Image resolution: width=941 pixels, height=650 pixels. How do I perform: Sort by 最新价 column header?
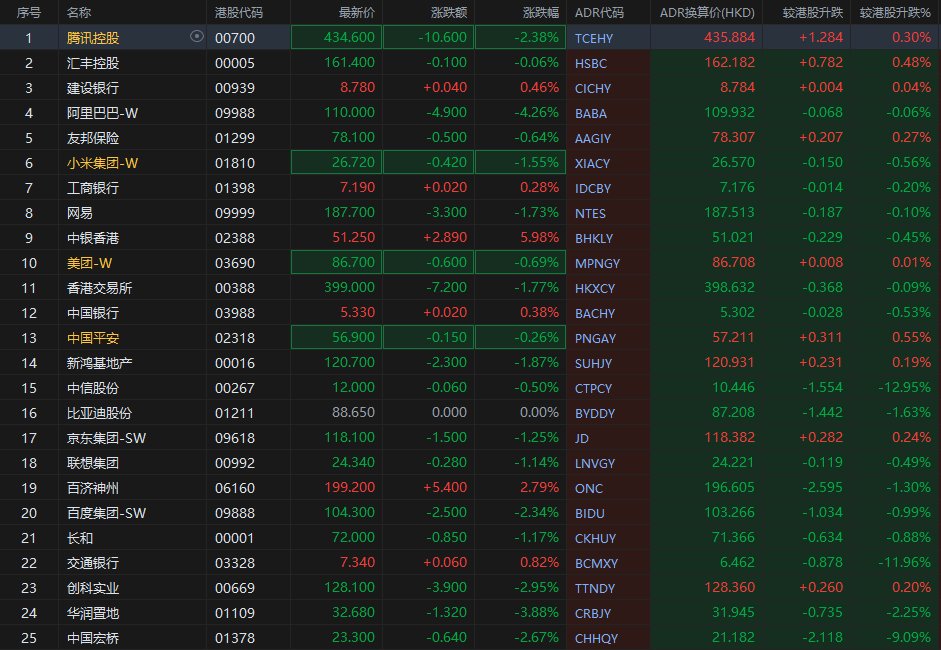356,13
